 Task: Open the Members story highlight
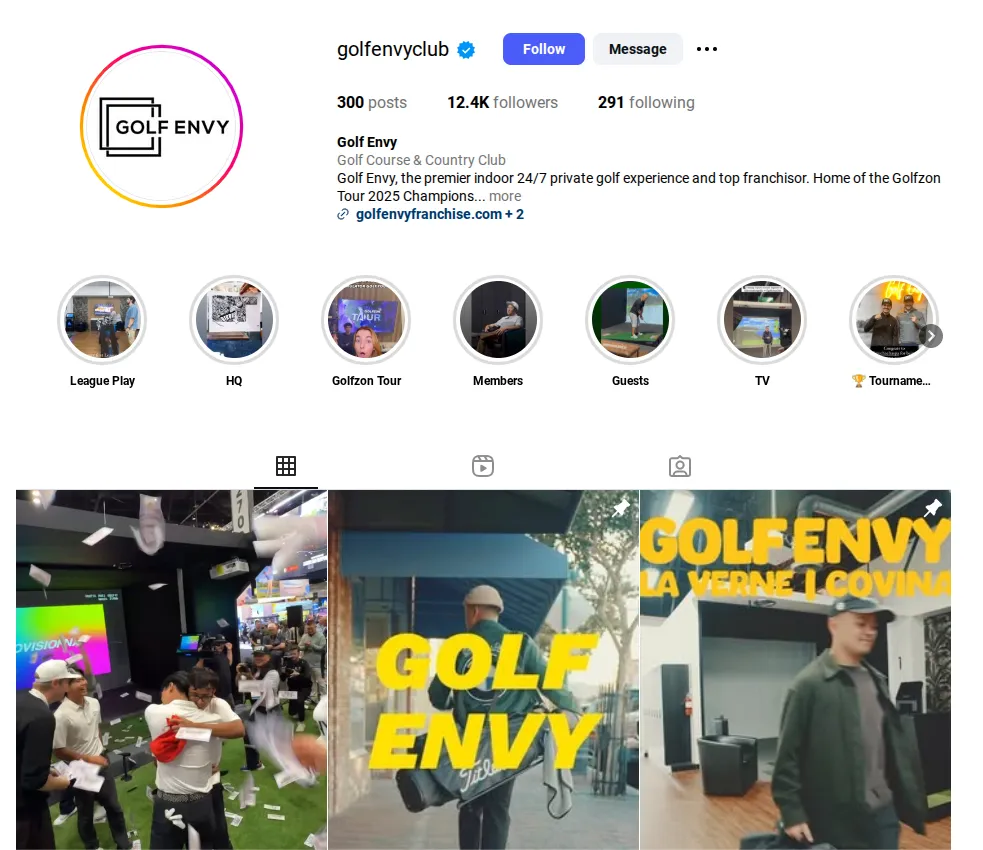[498, 320]
